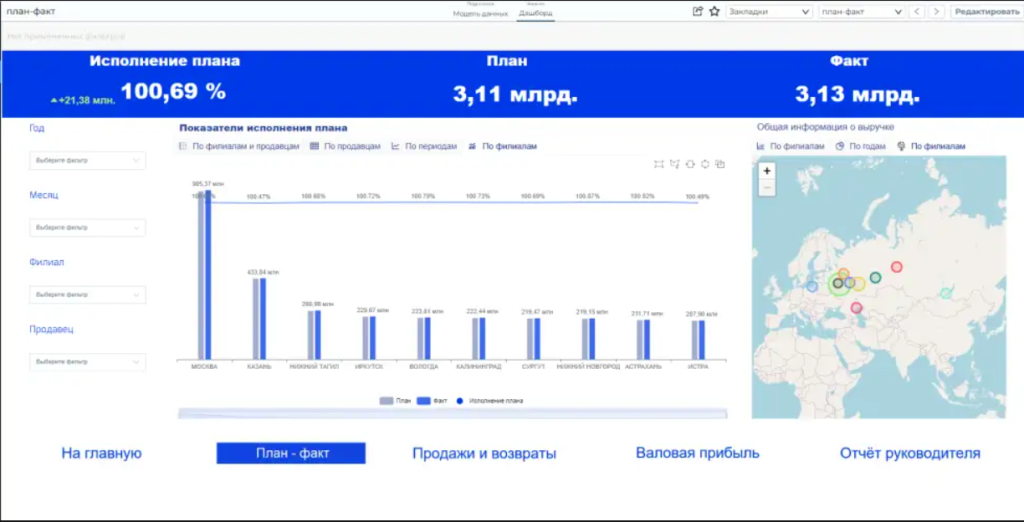This screenshot has height=522, width=1024.
Task: Select the По филиалам map tab with pin icon
Action: (x=931, y=146)
